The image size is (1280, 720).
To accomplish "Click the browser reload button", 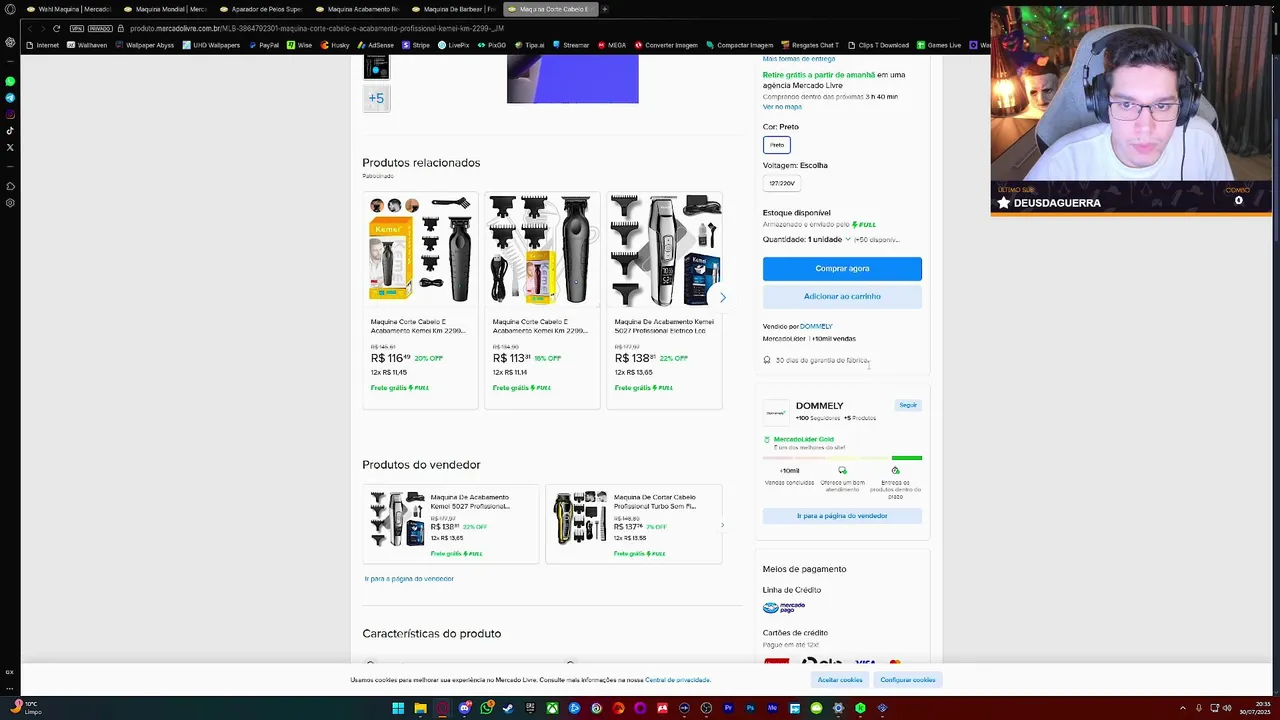I will 56,29.
